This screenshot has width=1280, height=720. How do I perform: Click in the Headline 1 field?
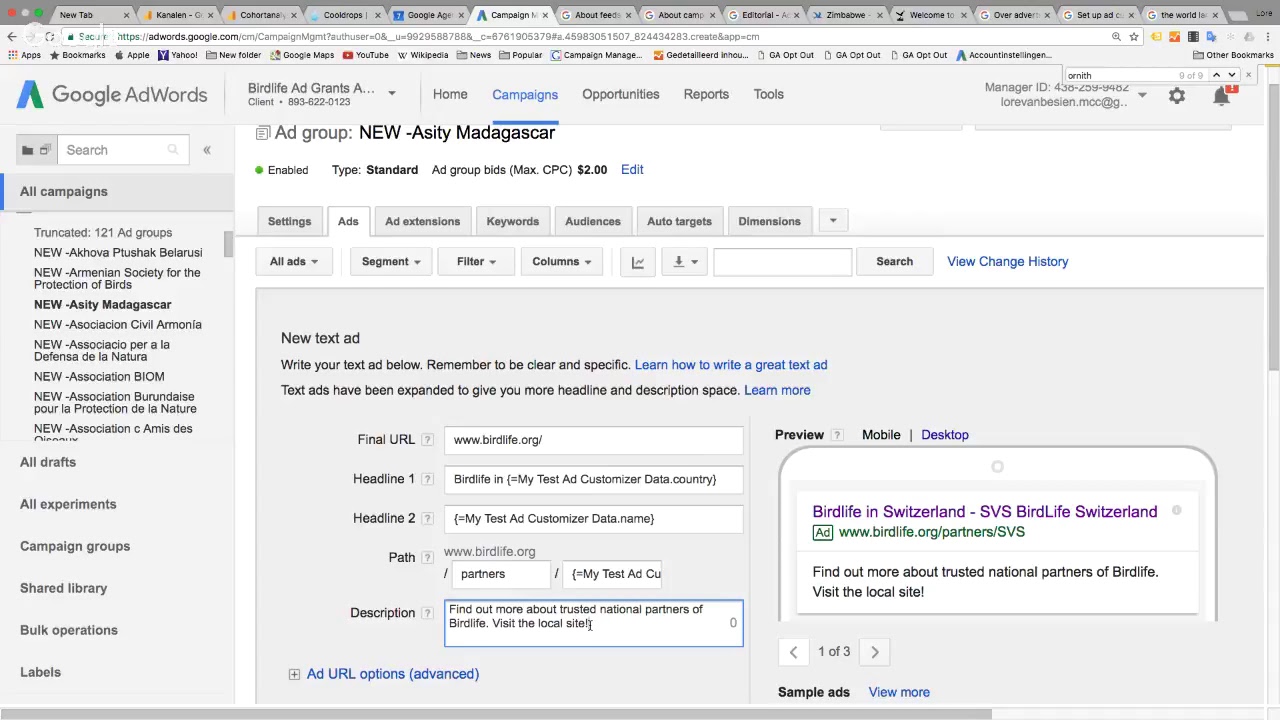[x=594, y=479]
